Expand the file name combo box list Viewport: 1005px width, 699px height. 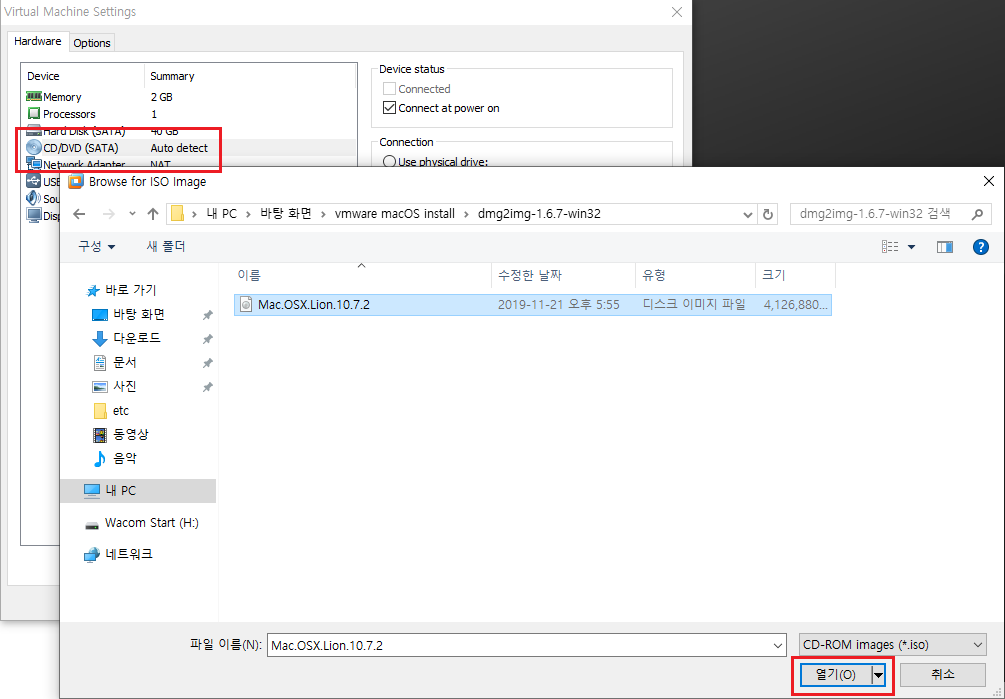point(778,646)
